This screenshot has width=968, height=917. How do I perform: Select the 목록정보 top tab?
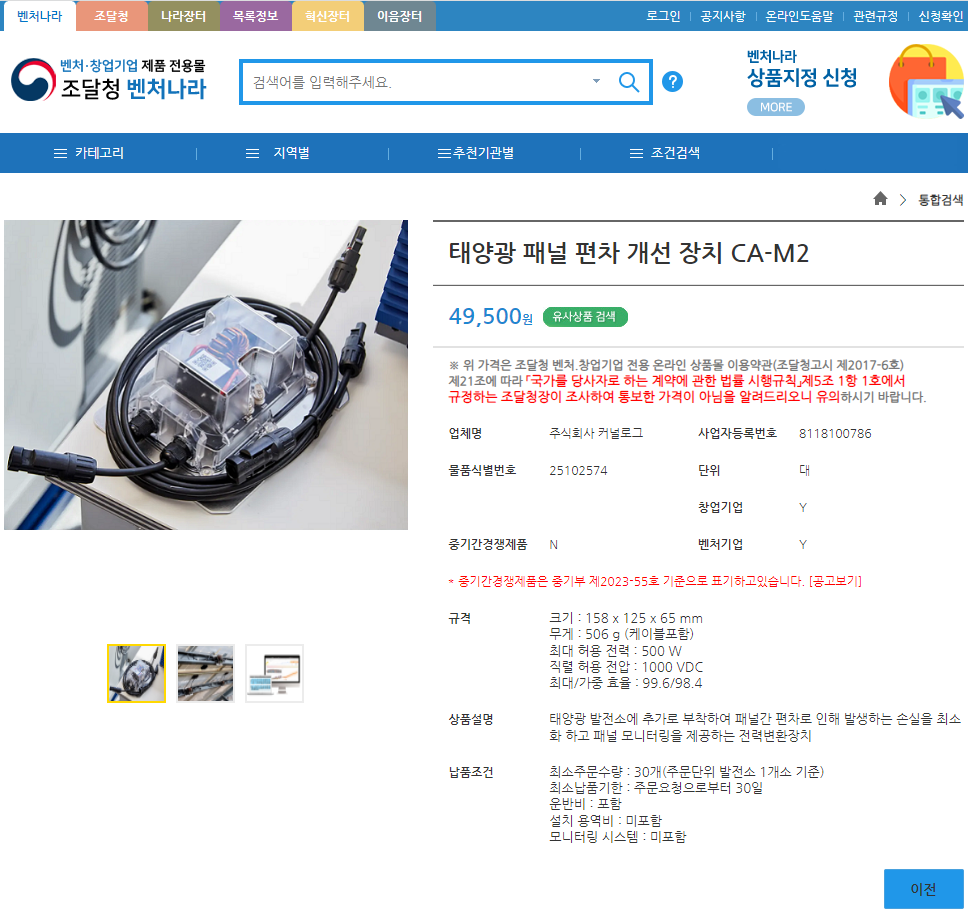(255, 16)
